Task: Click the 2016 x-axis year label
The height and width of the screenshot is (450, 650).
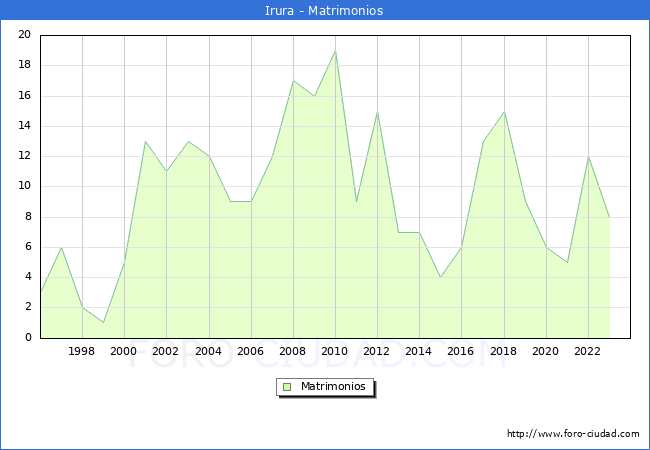Action: click(x=461, y=352)
